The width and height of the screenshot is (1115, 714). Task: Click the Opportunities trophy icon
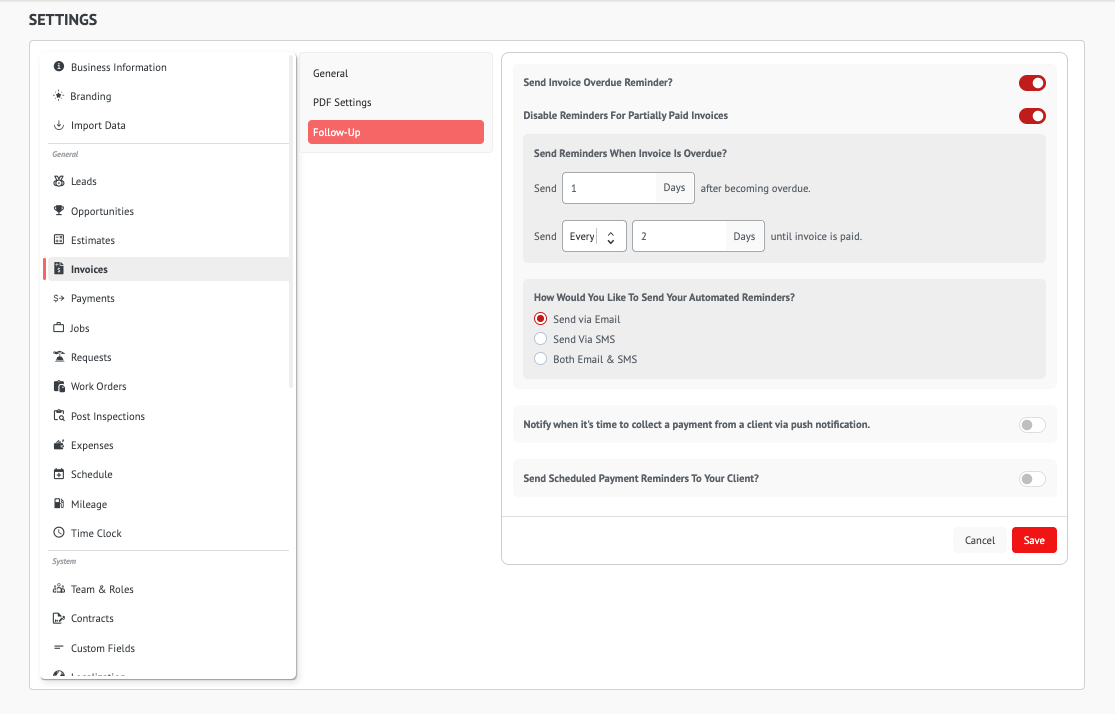pyautogui.click(x=59, y=211)
